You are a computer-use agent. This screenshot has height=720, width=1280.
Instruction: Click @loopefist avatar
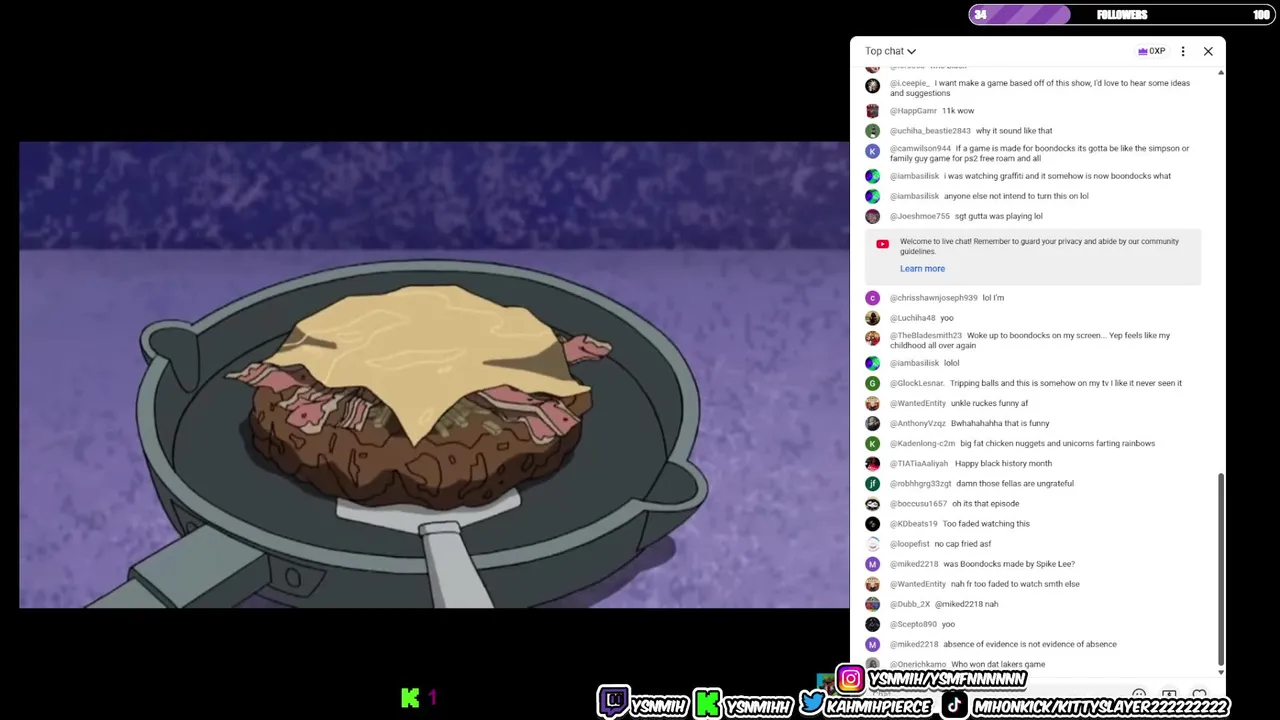click(872, 544)
